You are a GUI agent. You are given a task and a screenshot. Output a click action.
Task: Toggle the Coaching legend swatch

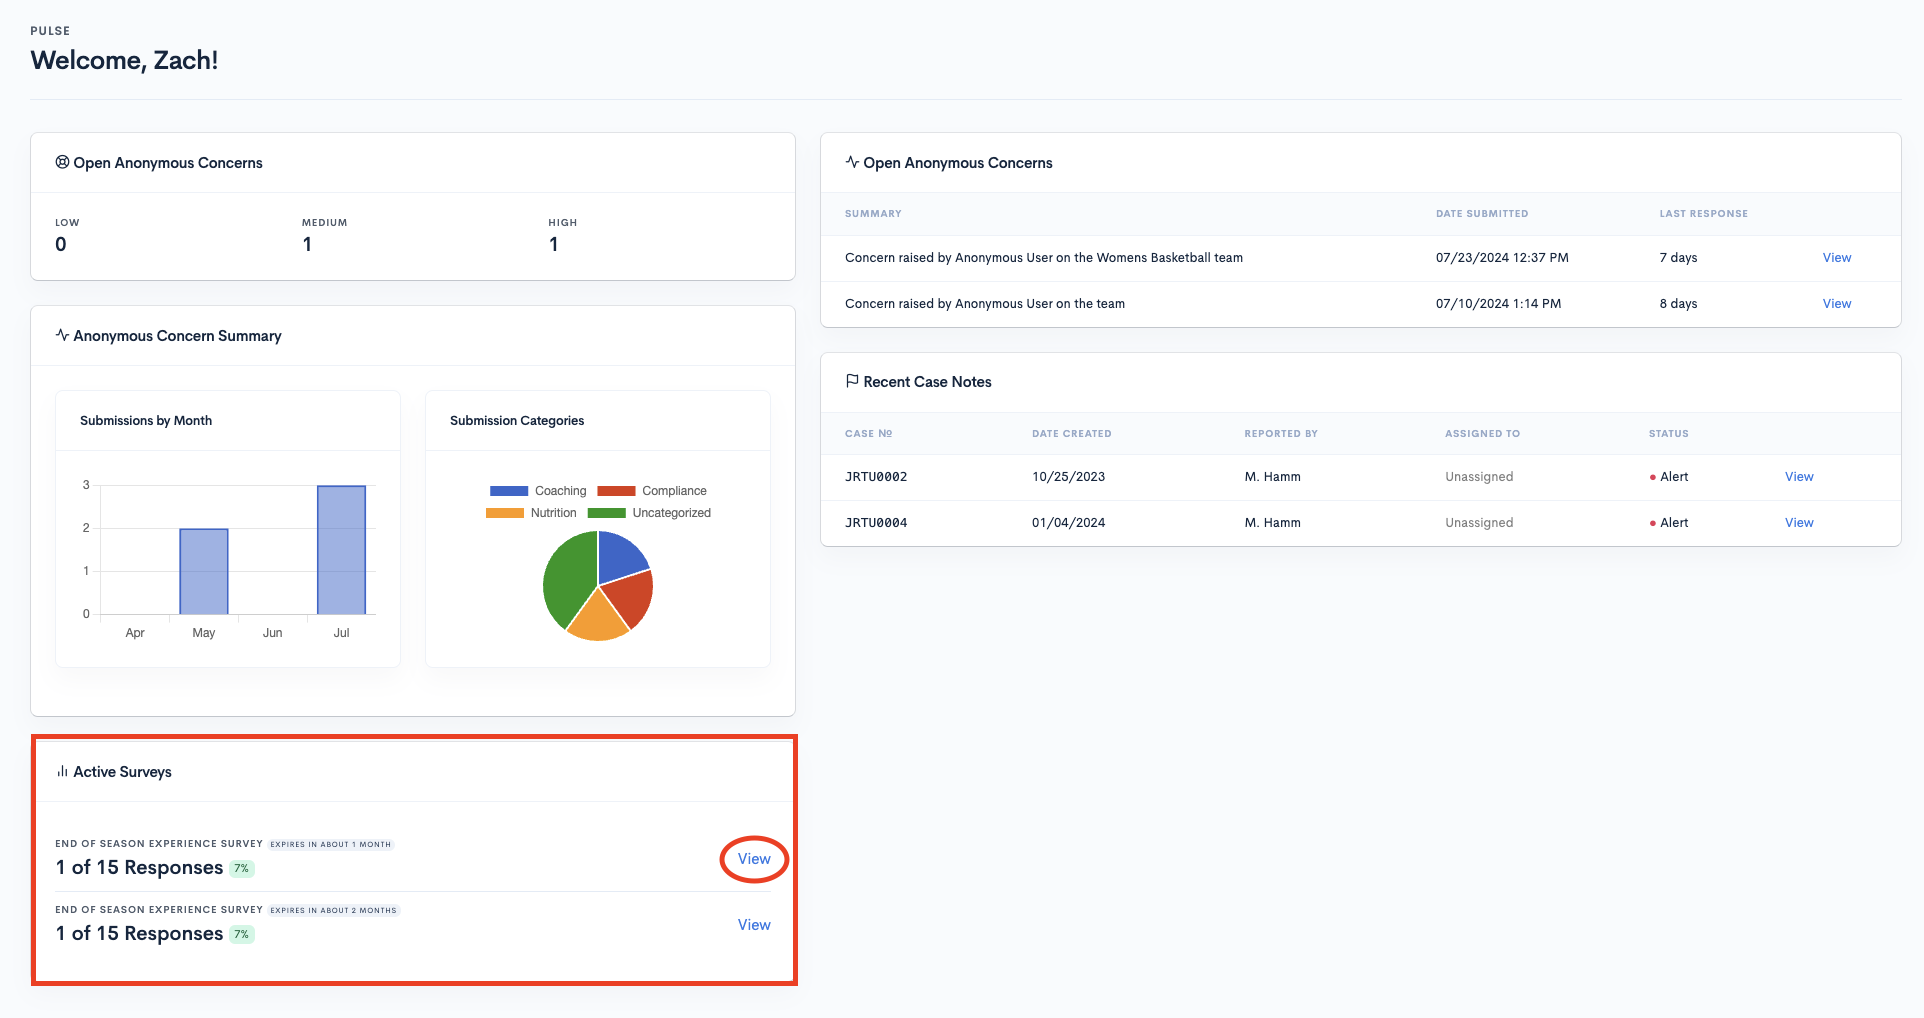click(509, 491)
